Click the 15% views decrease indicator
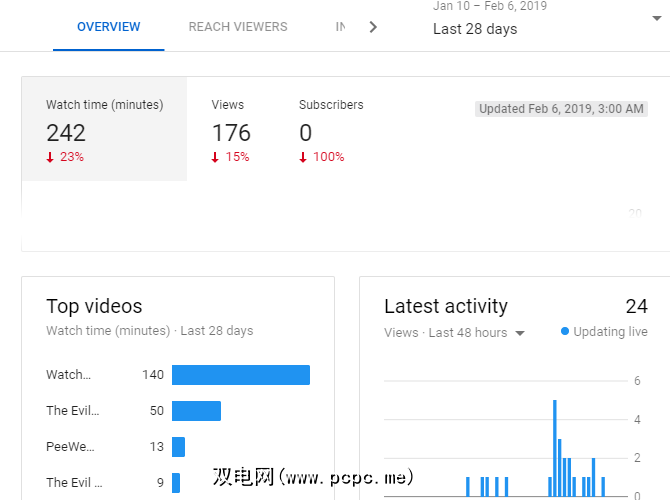The height and width of the screenshot is (500, 670). coord(230,157)
